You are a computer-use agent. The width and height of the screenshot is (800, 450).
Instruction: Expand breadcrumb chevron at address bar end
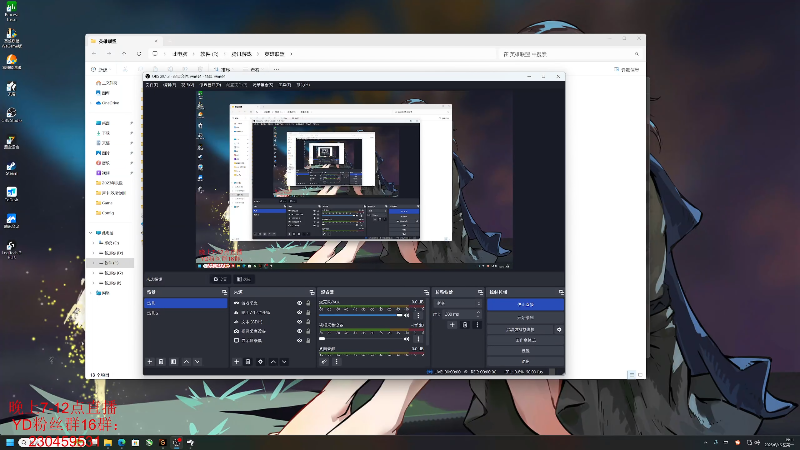[x=291, y=54]
